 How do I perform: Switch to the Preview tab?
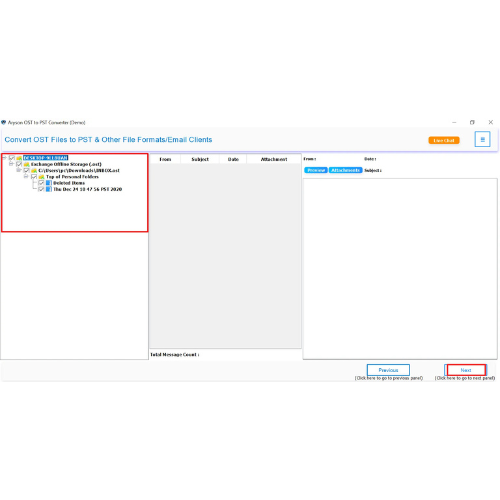pos(316,170)
